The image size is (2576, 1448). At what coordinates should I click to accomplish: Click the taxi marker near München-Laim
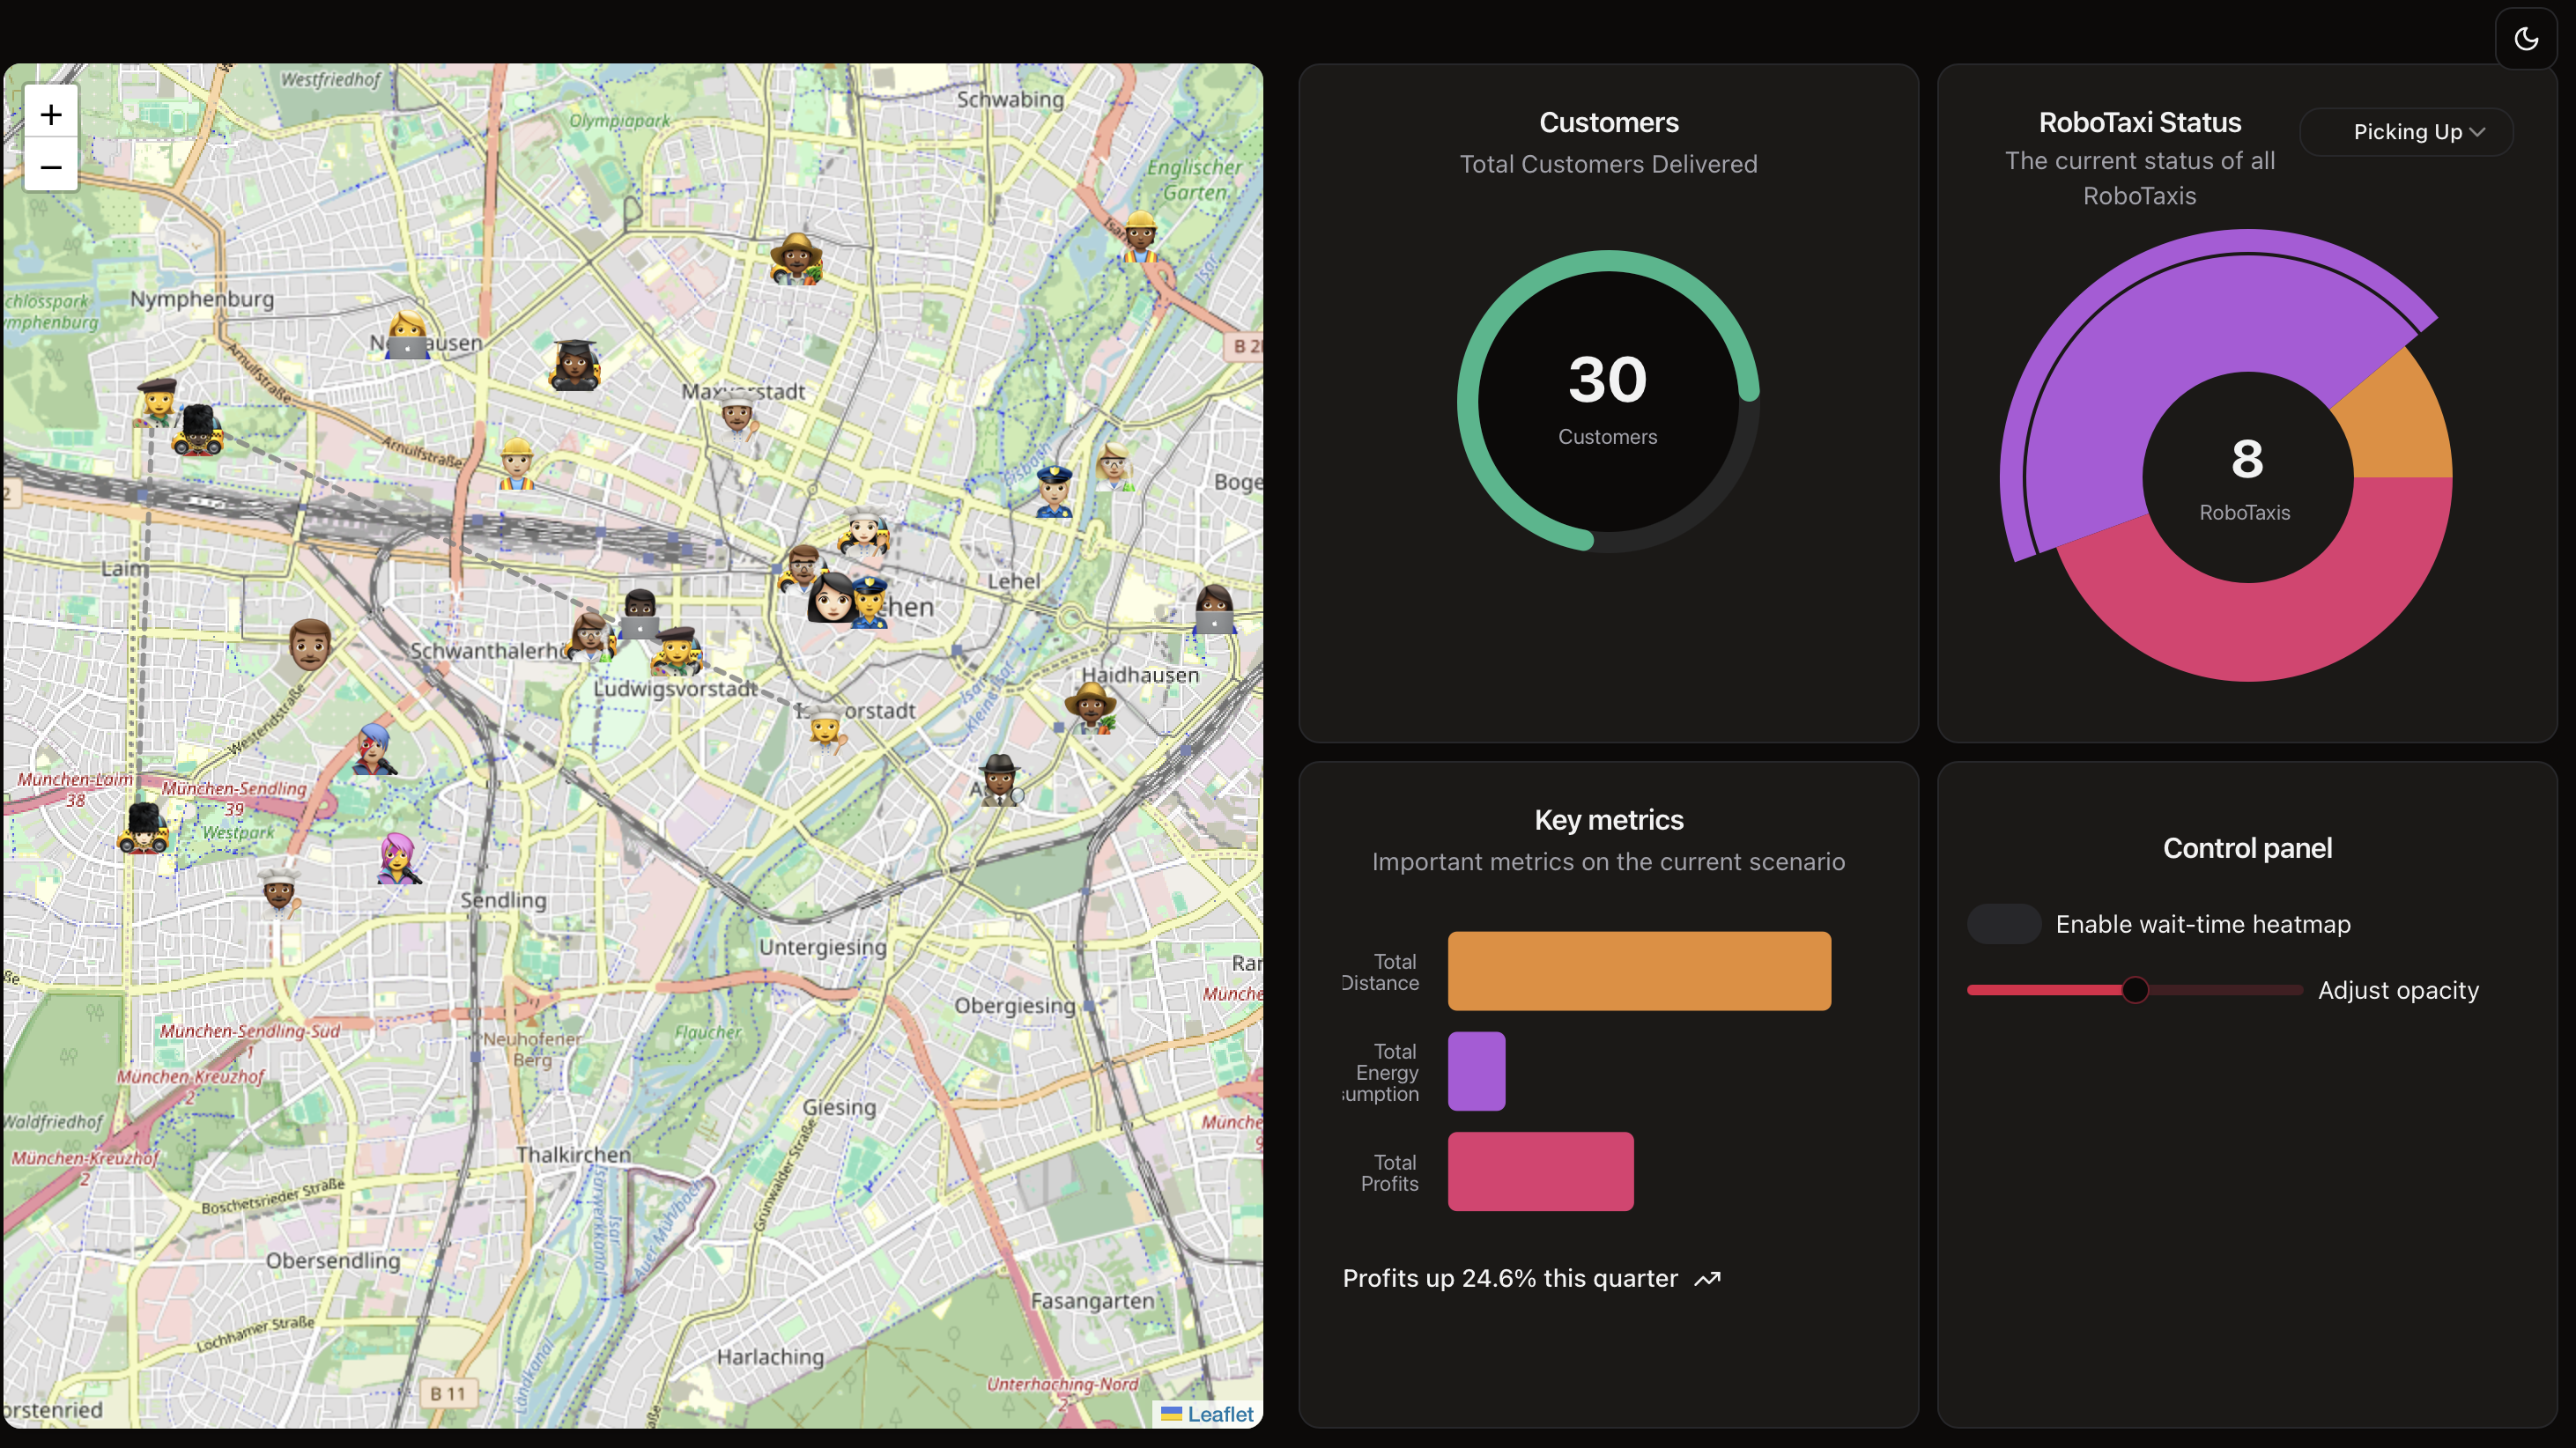(143, 828)
